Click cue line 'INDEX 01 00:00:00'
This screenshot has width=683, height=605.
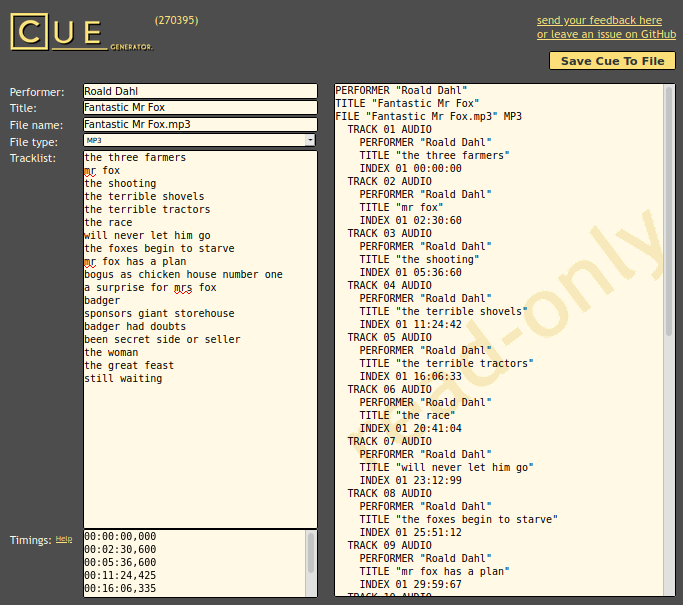click(x=410, y=169)
